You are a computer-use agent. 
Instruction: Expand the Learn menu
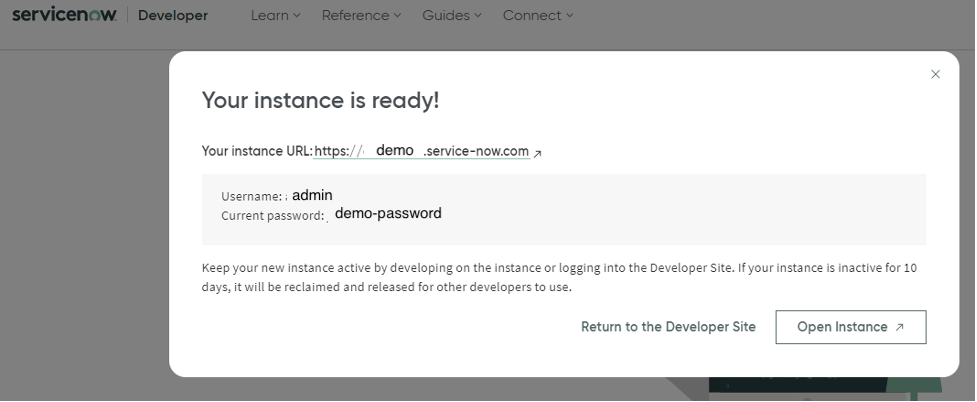click(275, 16)
